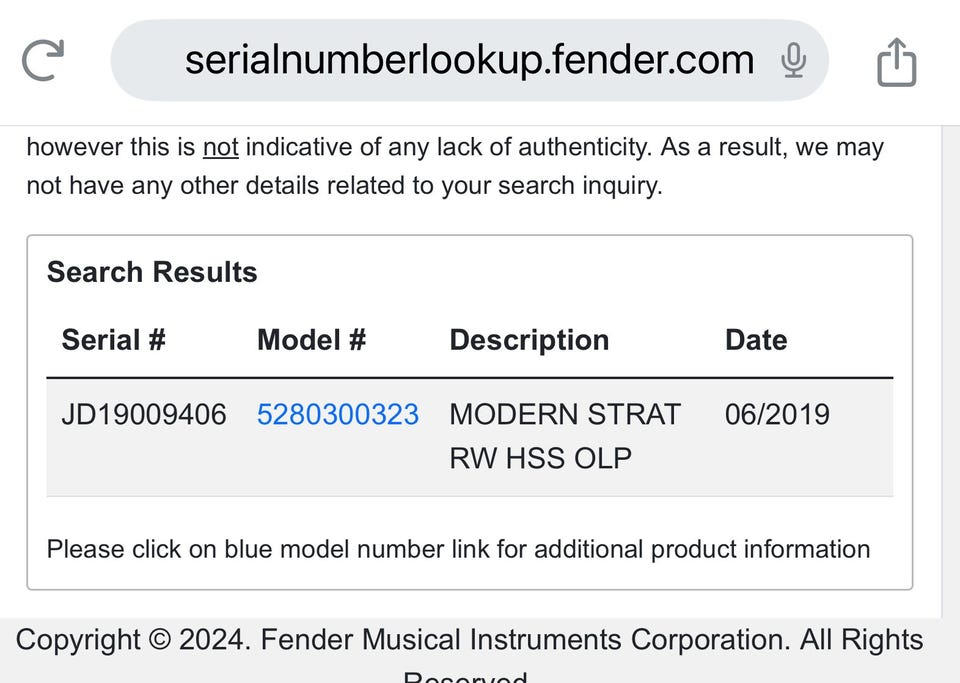The height and width of the screenshot is (683, 960).
Task: Click the Search Results heading
Action: [x=152, y=272]
